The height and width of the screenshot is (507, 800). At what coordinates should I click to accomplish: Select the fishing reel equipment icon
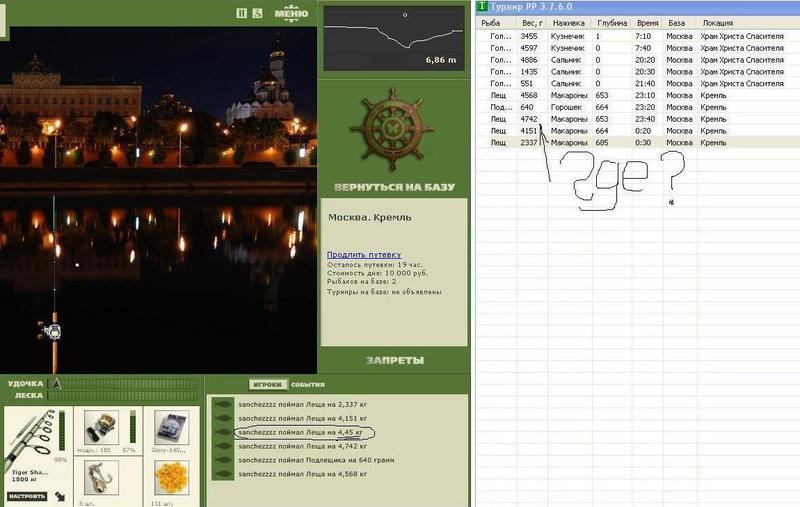101,427
